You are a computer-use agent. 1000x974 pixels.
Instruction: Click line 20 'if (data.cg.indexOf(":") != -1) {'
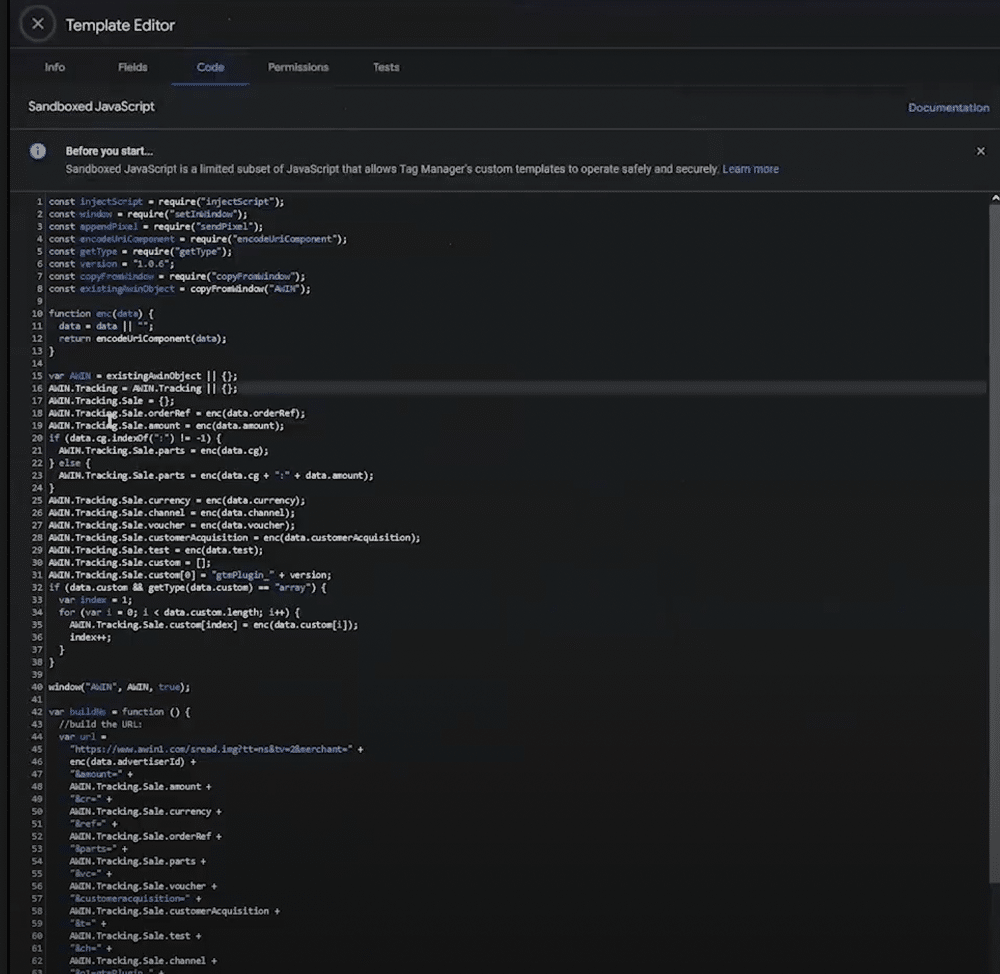pos(135,438)
